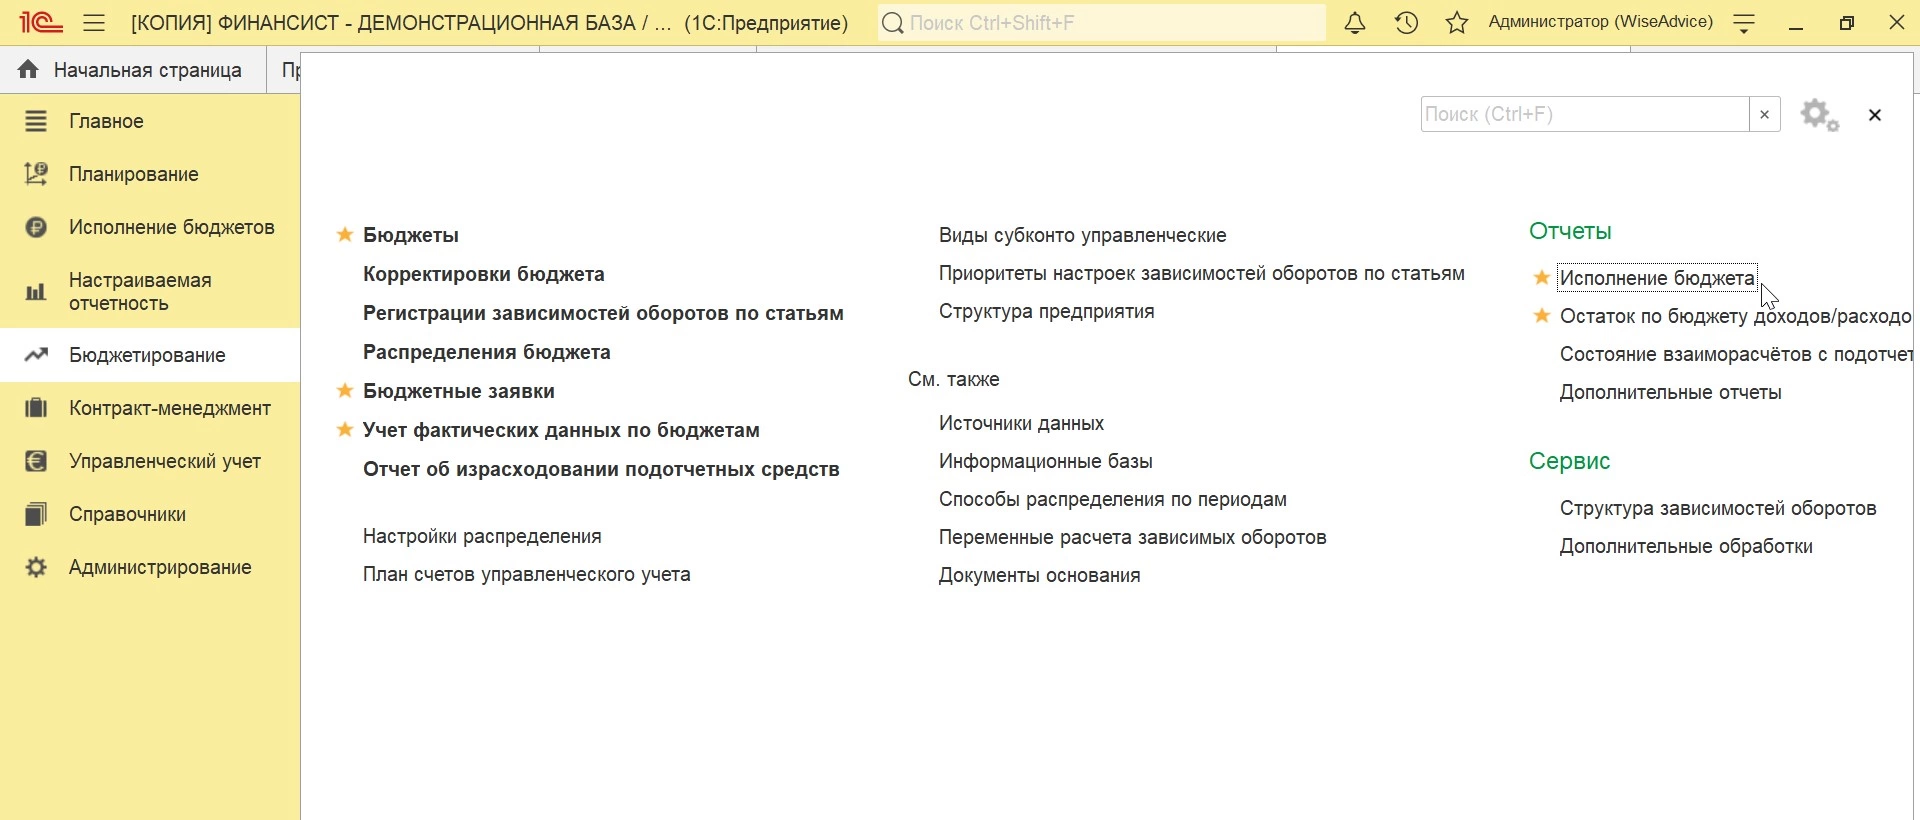
Task: Select Планирование section
Action: click(150, 174)
